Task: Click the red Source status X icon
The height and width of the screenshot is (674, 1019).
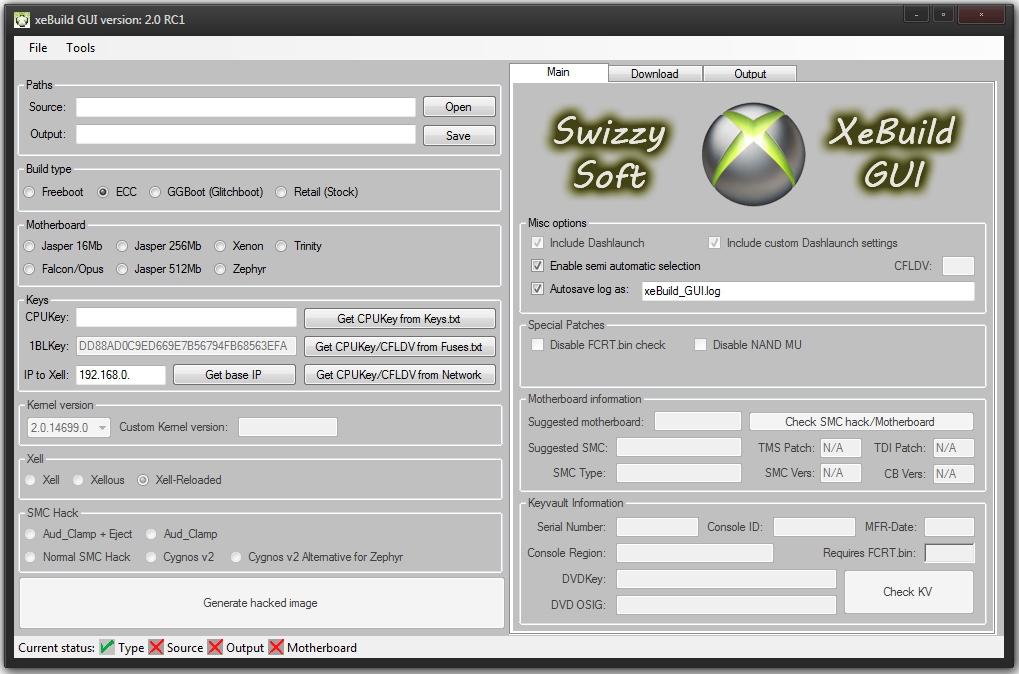Action: coord(156,648)
